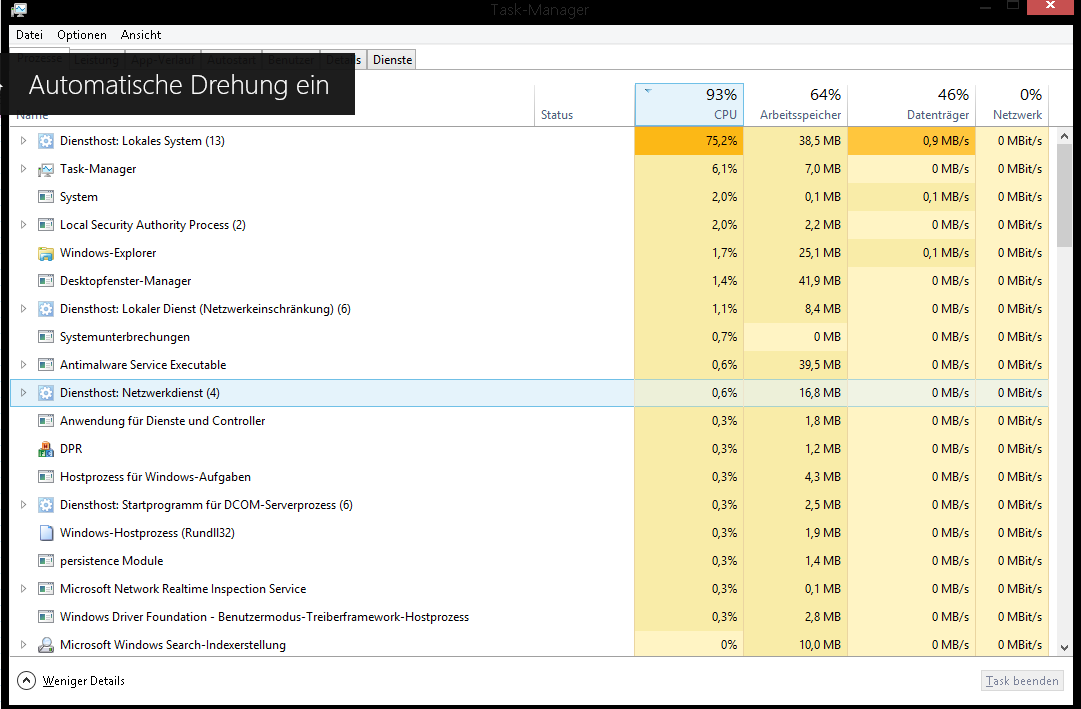Click the Weniger Details link

pos(83,681)
